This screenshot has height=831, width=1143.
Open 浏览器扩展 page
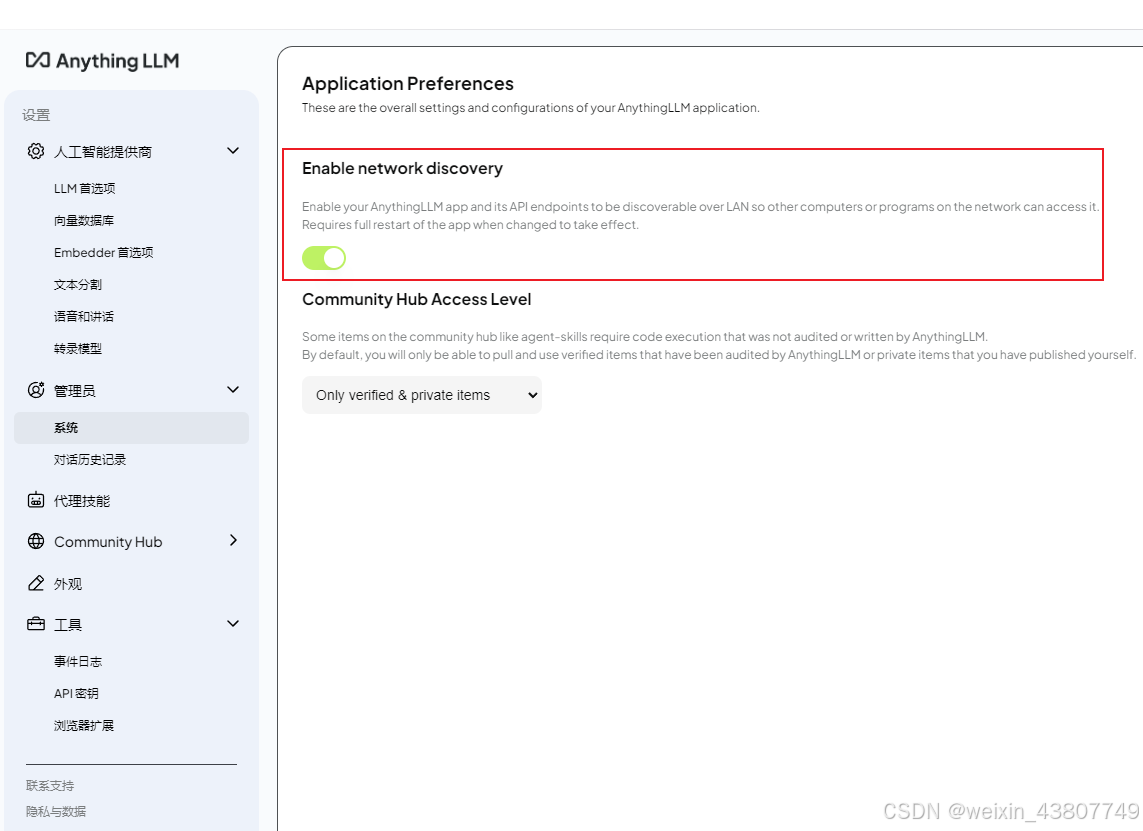coord(84,726)
